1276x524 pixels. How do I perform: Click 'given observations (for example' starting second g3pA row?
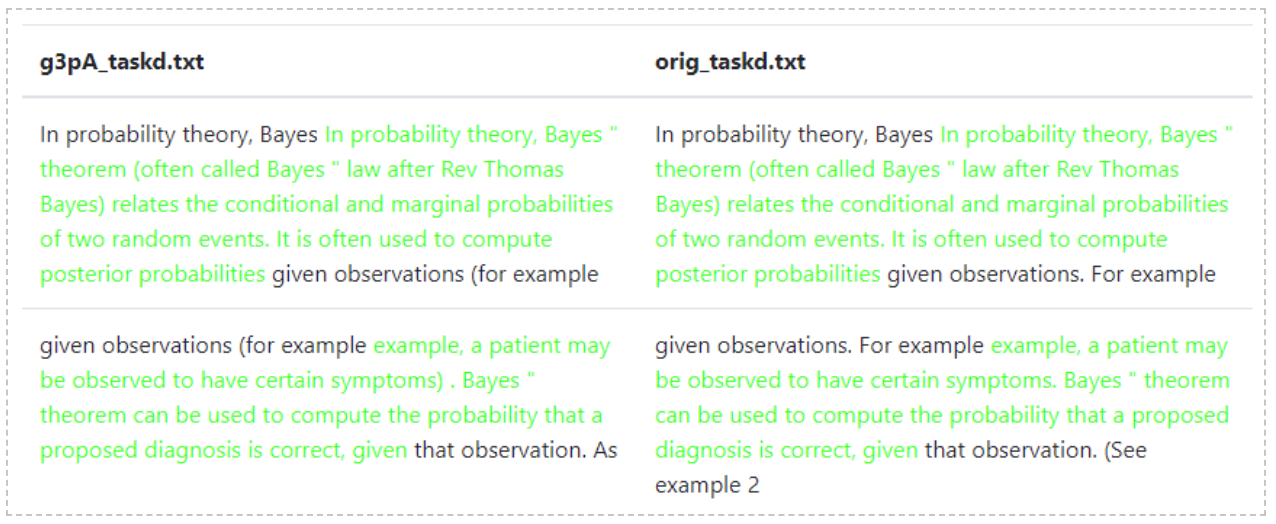coord(203,346)
